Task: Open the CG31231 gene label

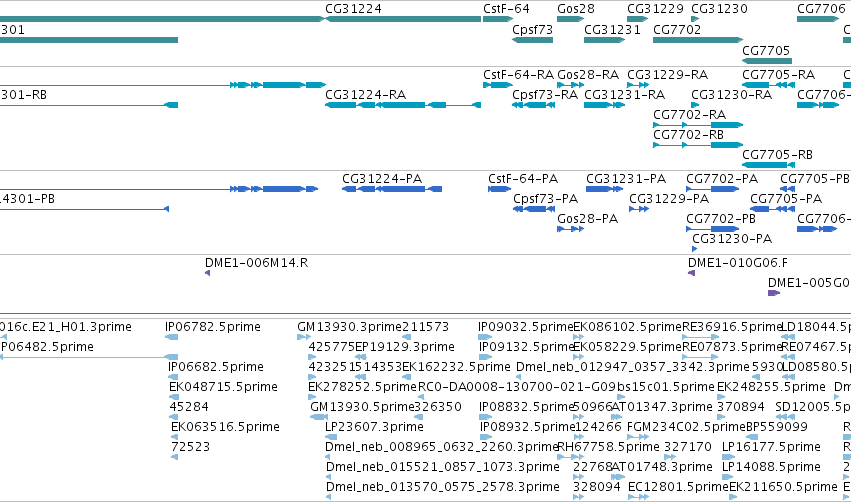Action: [612, 29]
